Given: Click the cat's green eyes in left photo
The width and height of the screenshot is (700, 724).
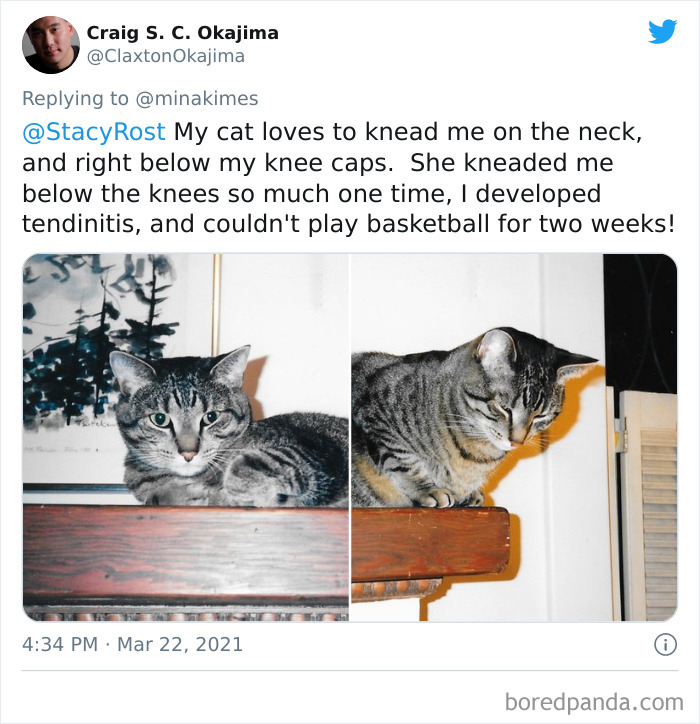Looking at the screenshot, I should click(x=185, y=419).
